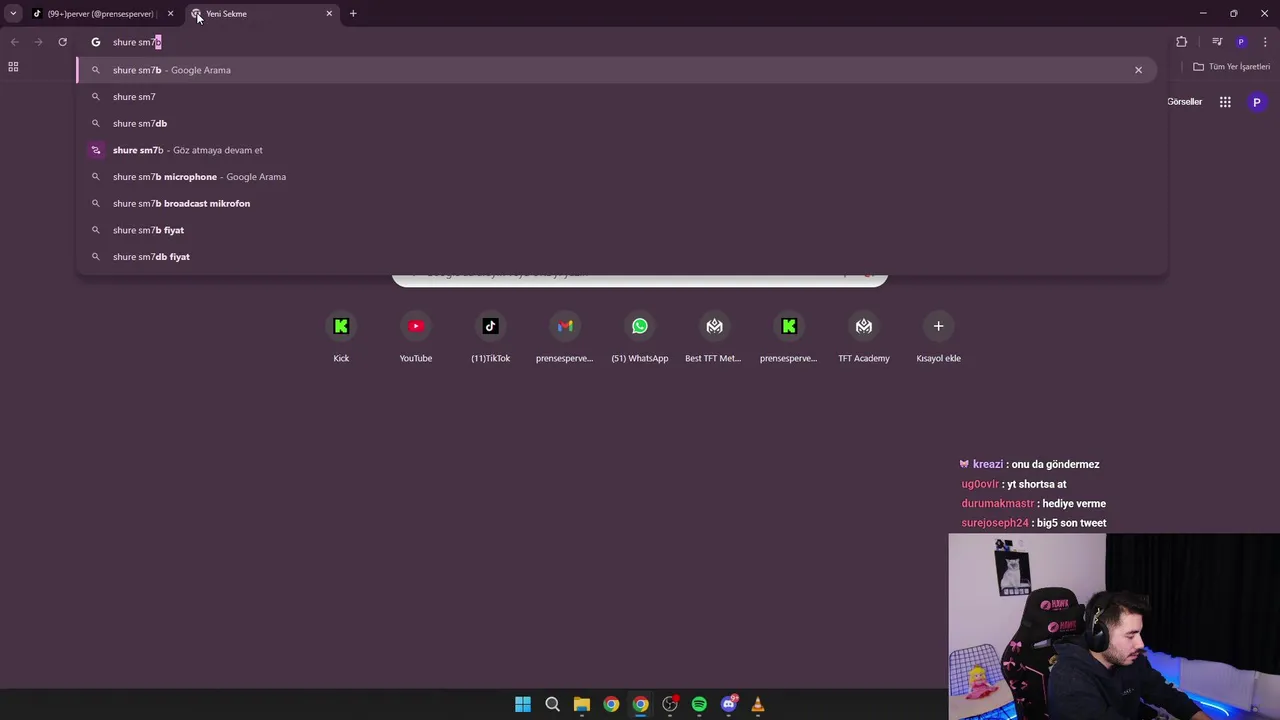Choose the 'shure sm7' suggestion
This screenshot has height=720, width=1280.
[x=616, y=97]
